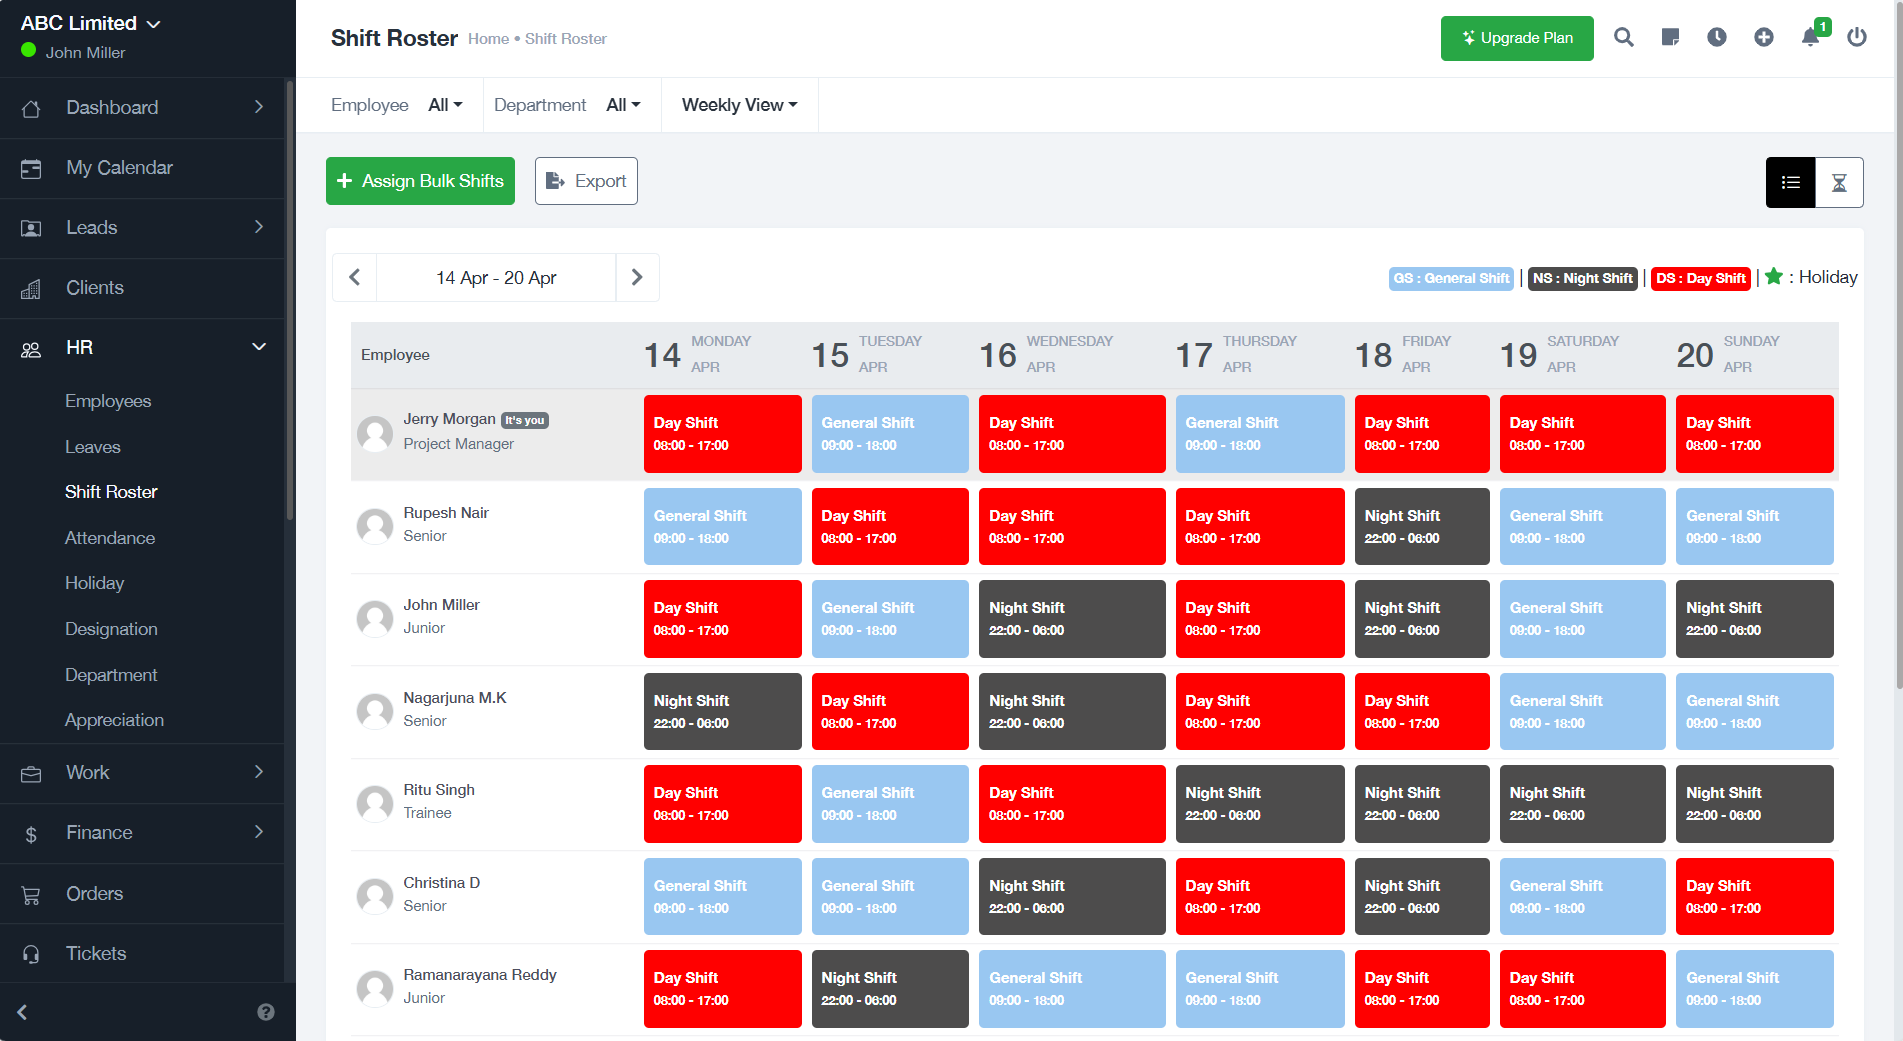Image resolution: width=1903 pixels, height=1041 pixels.
Task: Export the shift roster
Action: [x=586, y=181]
